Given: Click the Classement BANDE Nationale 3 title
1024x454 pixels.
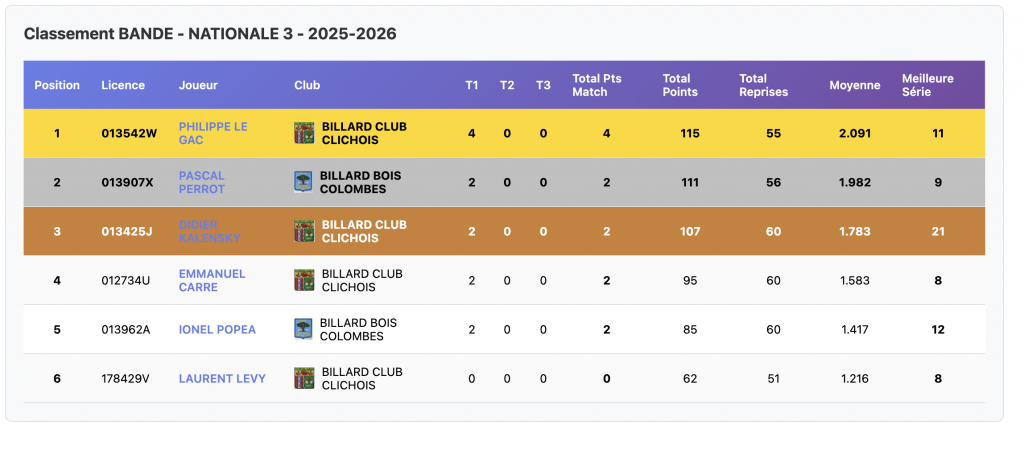Looking at the screenshot, I should point(210,34).
